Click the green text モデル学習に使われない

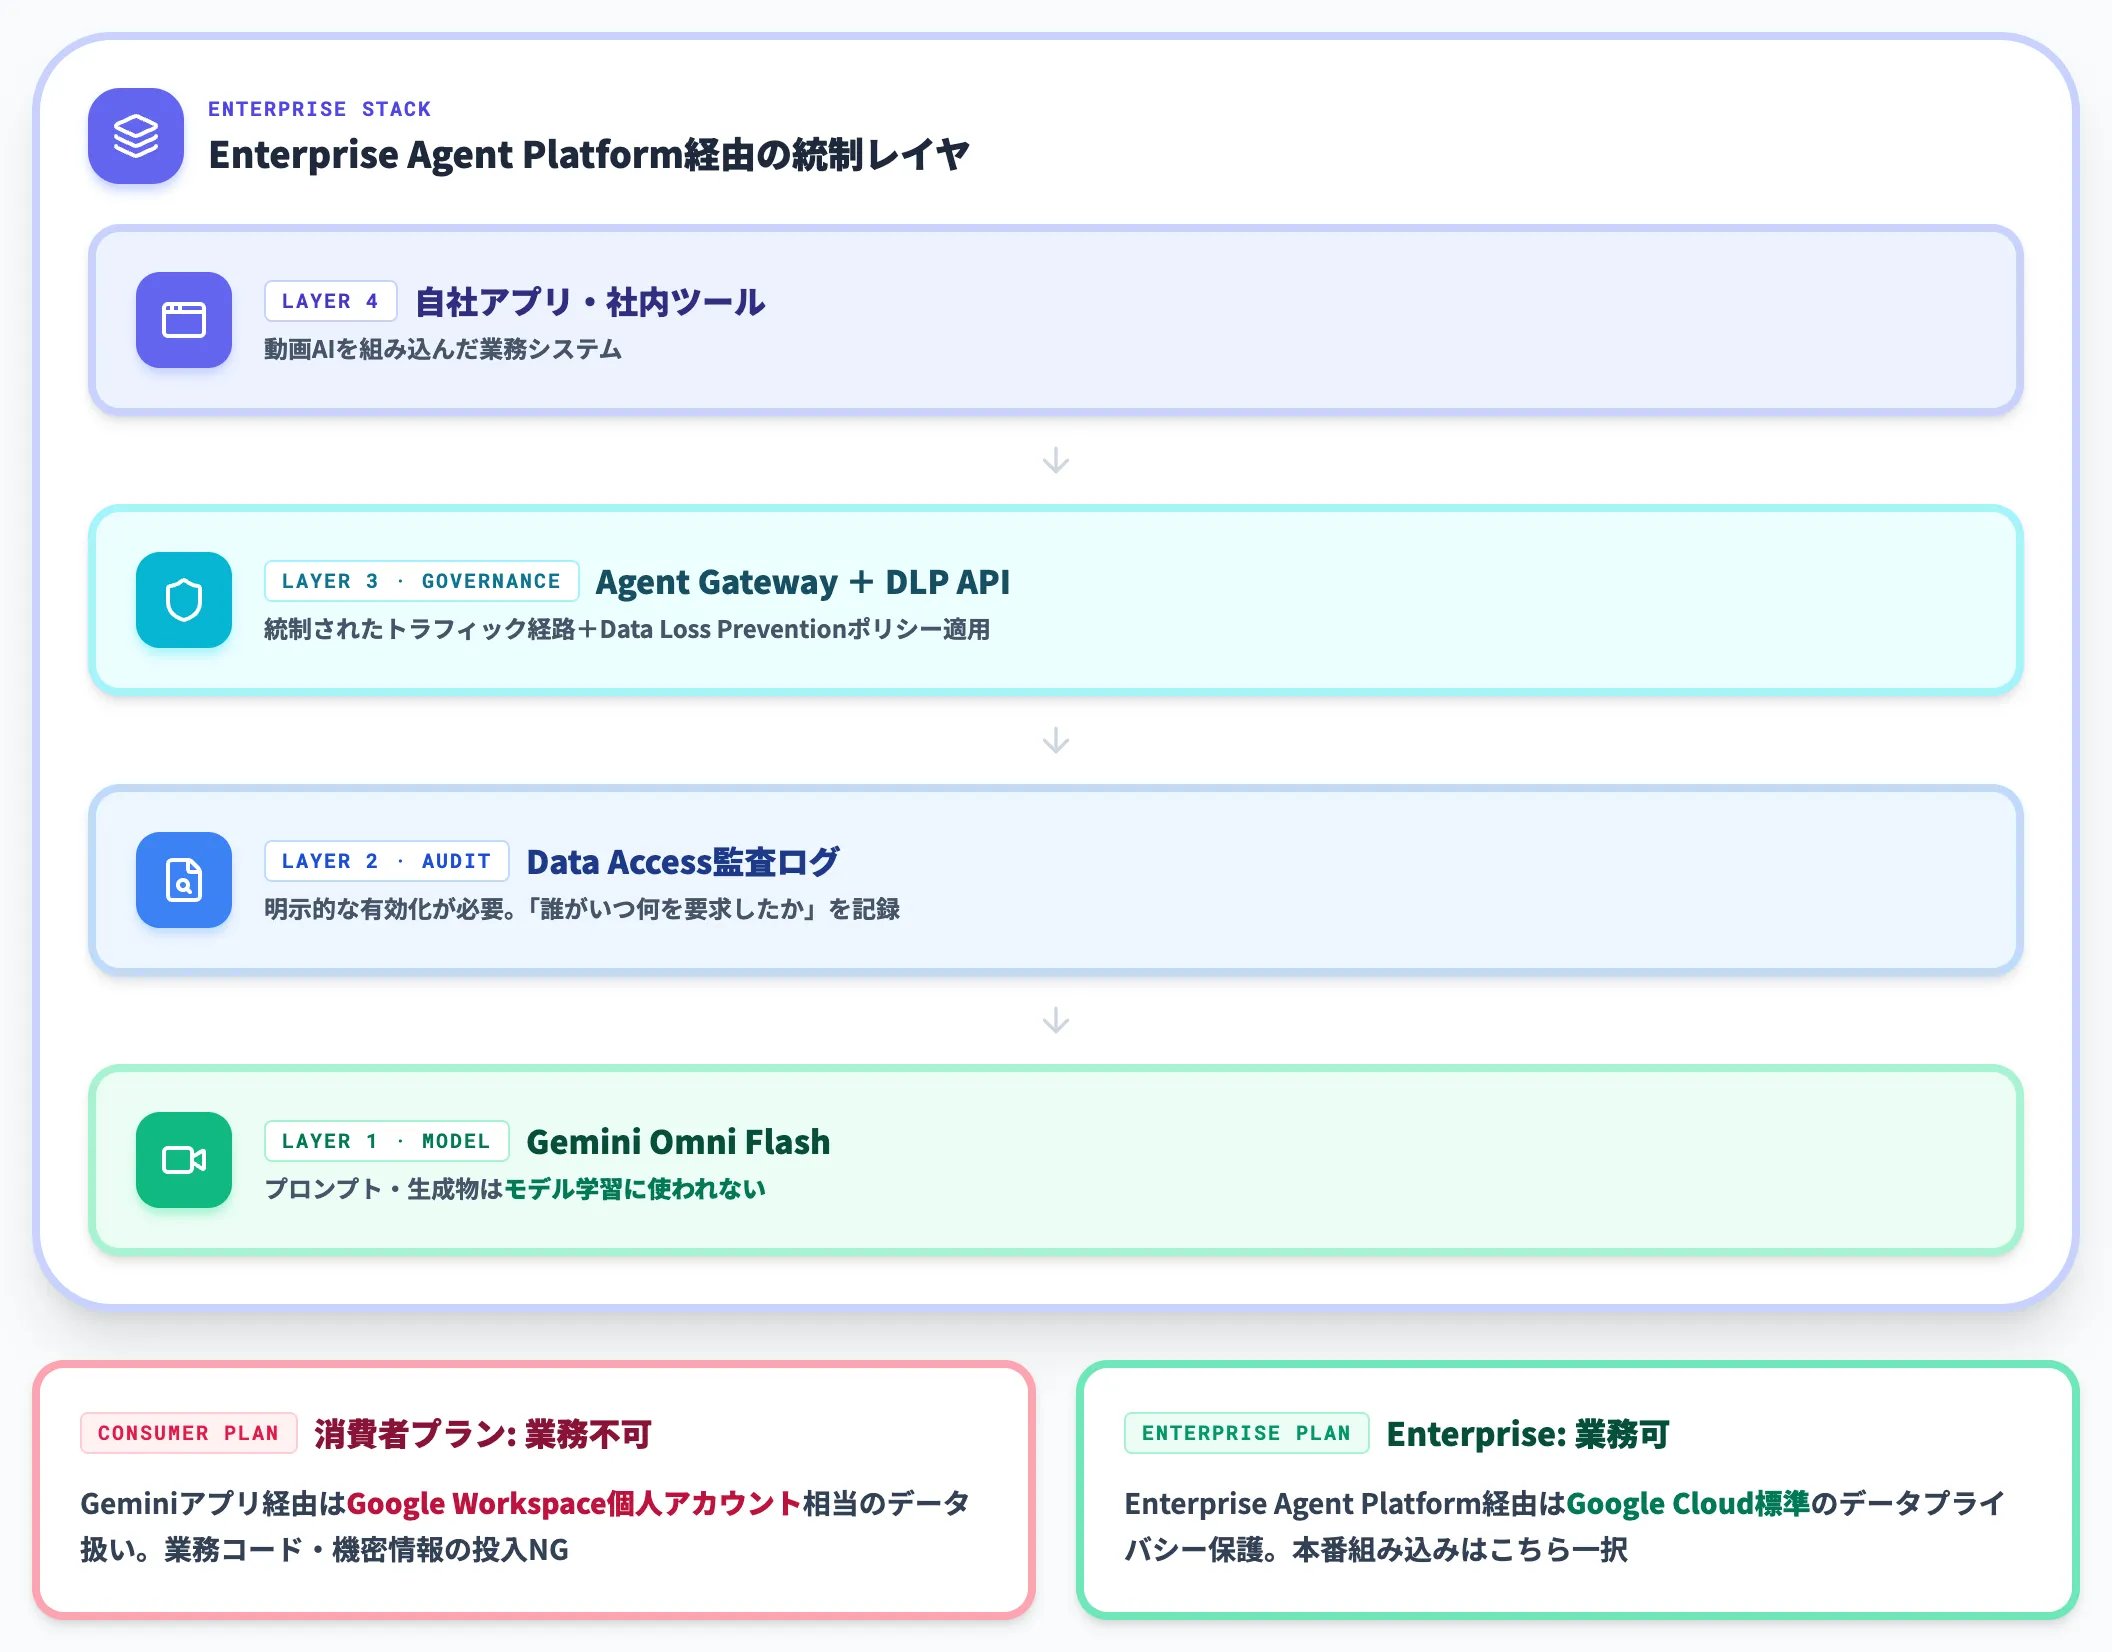click(x=635, y=1189)
